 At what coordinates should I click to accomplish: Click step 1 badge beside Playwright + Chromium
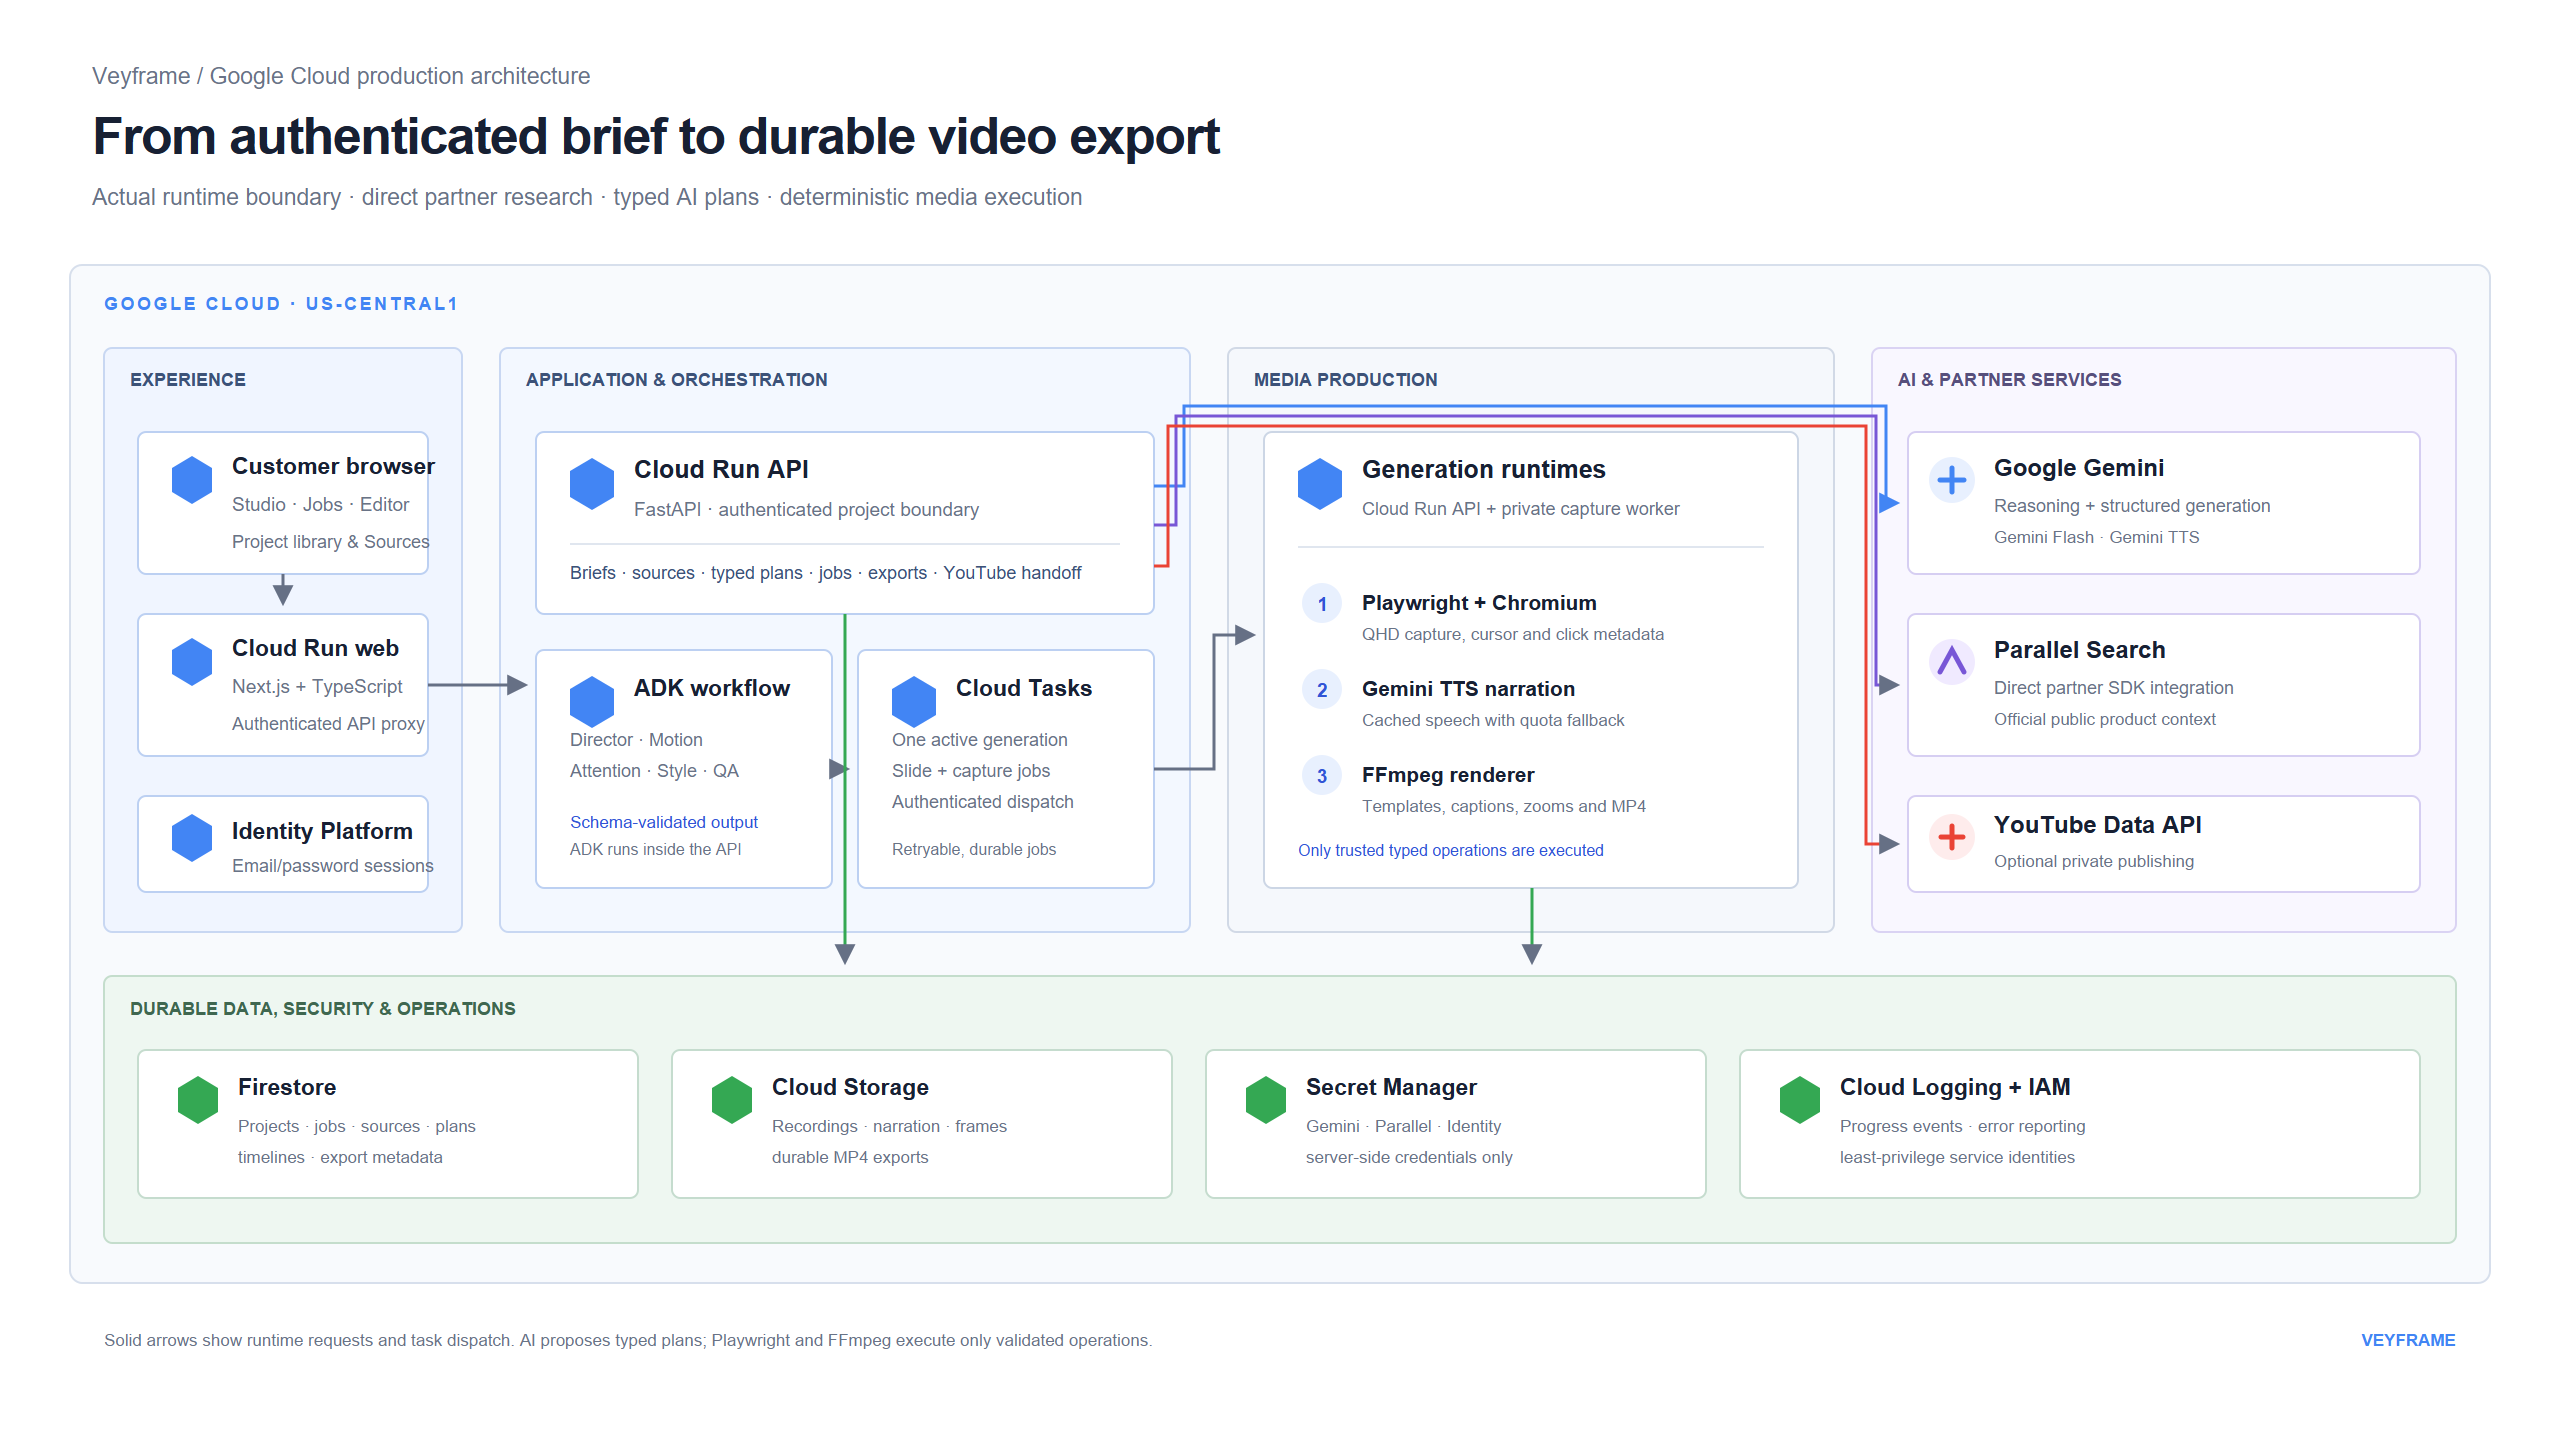tap(1322, 604)
